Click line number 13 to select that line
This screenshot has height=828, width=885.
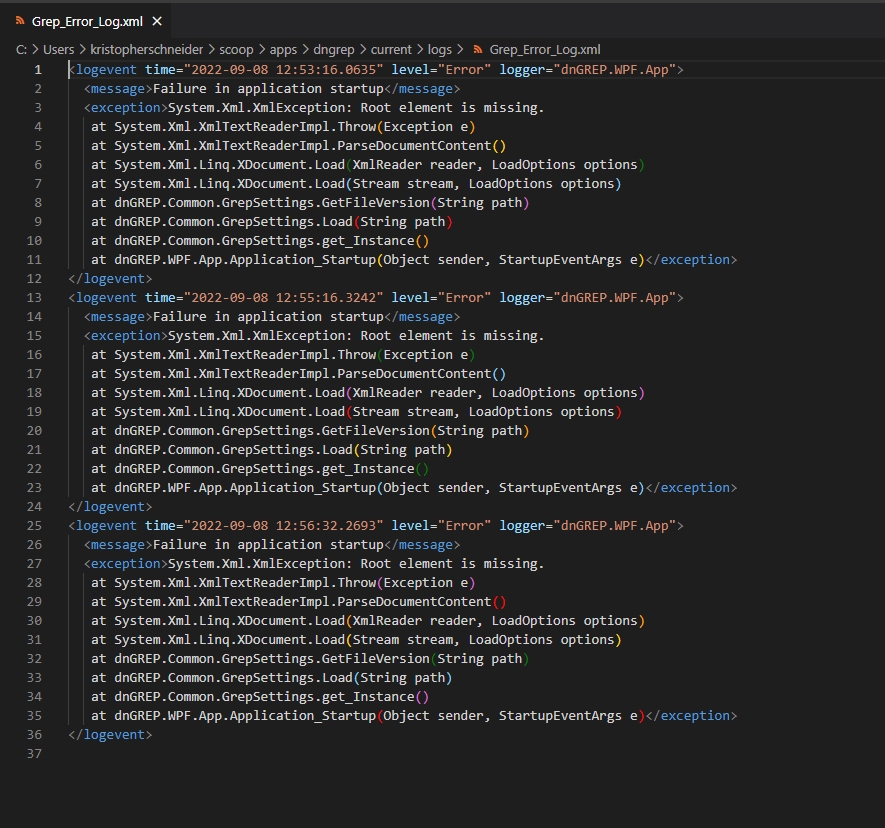(33, 297)
